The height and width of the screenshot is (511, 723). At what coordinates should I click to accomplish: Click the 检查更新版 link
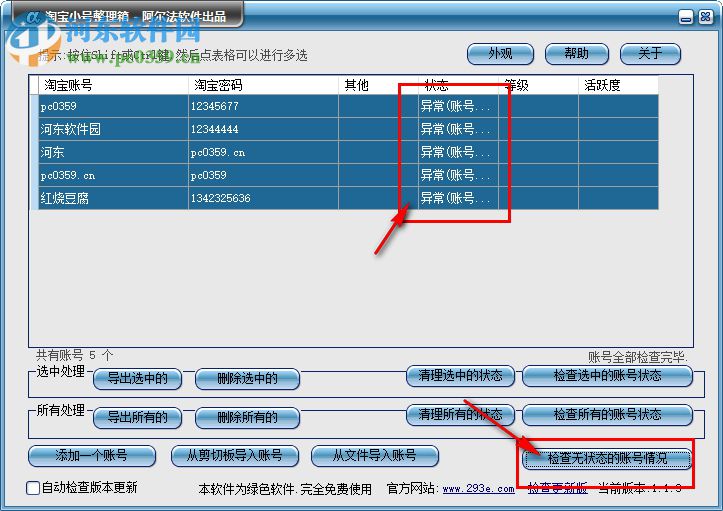coord(557,488)
